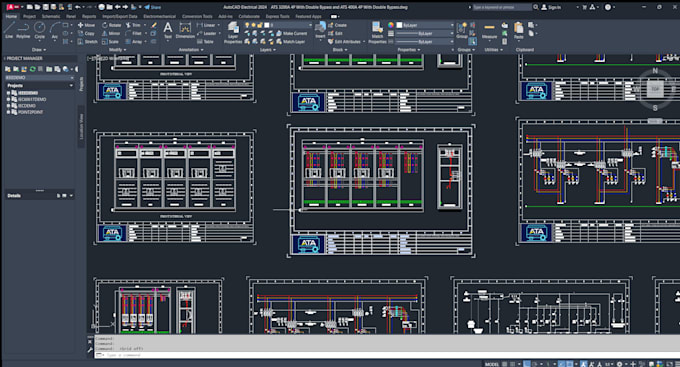The width and height of the screenshot is (680, 367).
Task: Click the white ByLayer color swatch
Action: pyautogui.click(x=399, y=25)
